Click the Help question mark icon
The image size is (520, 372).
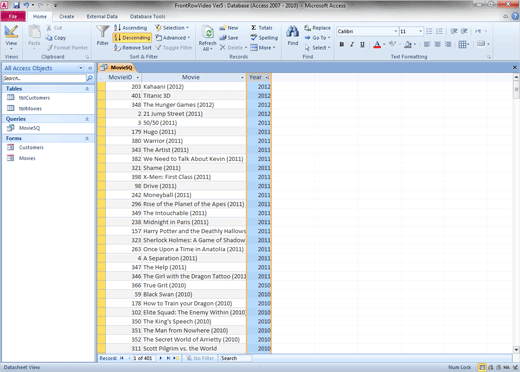pos(515,16)
